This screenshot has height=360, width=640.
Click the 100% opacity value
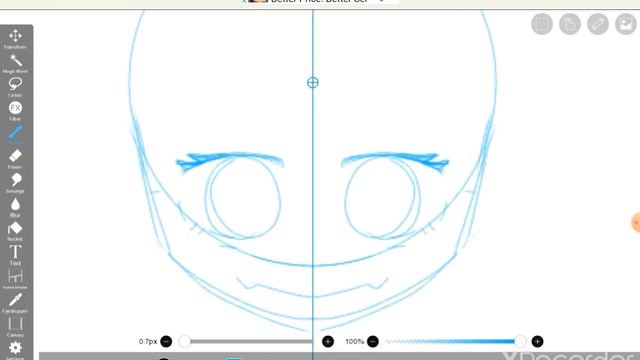coord(354,341)
